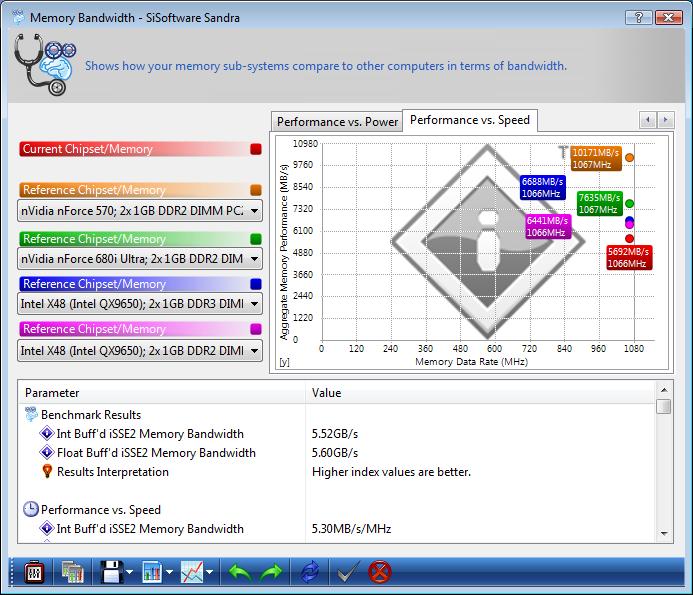Click the results list scroll down arrow
The height and width of the screenshot is (595, 693).
click(x=664, y=534)
